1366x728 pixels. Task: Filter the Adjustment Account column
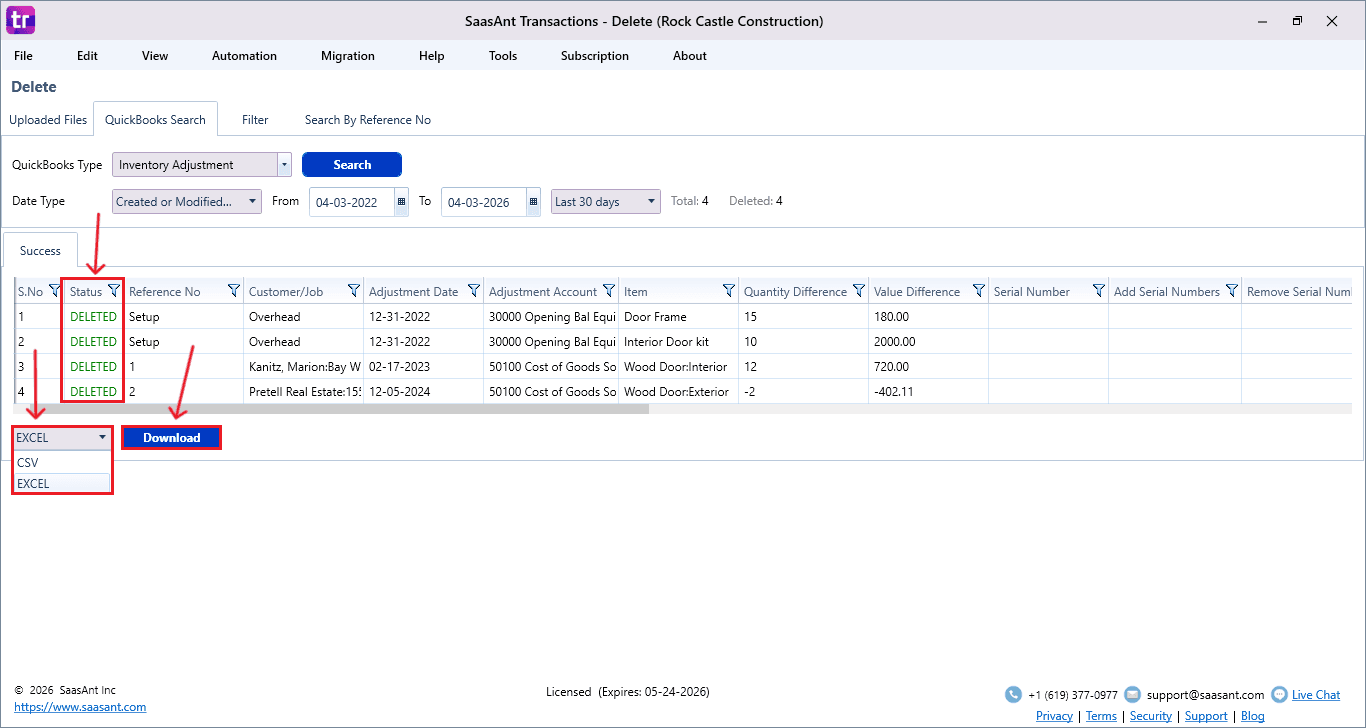pyautogui.click(x=609, y=291)
